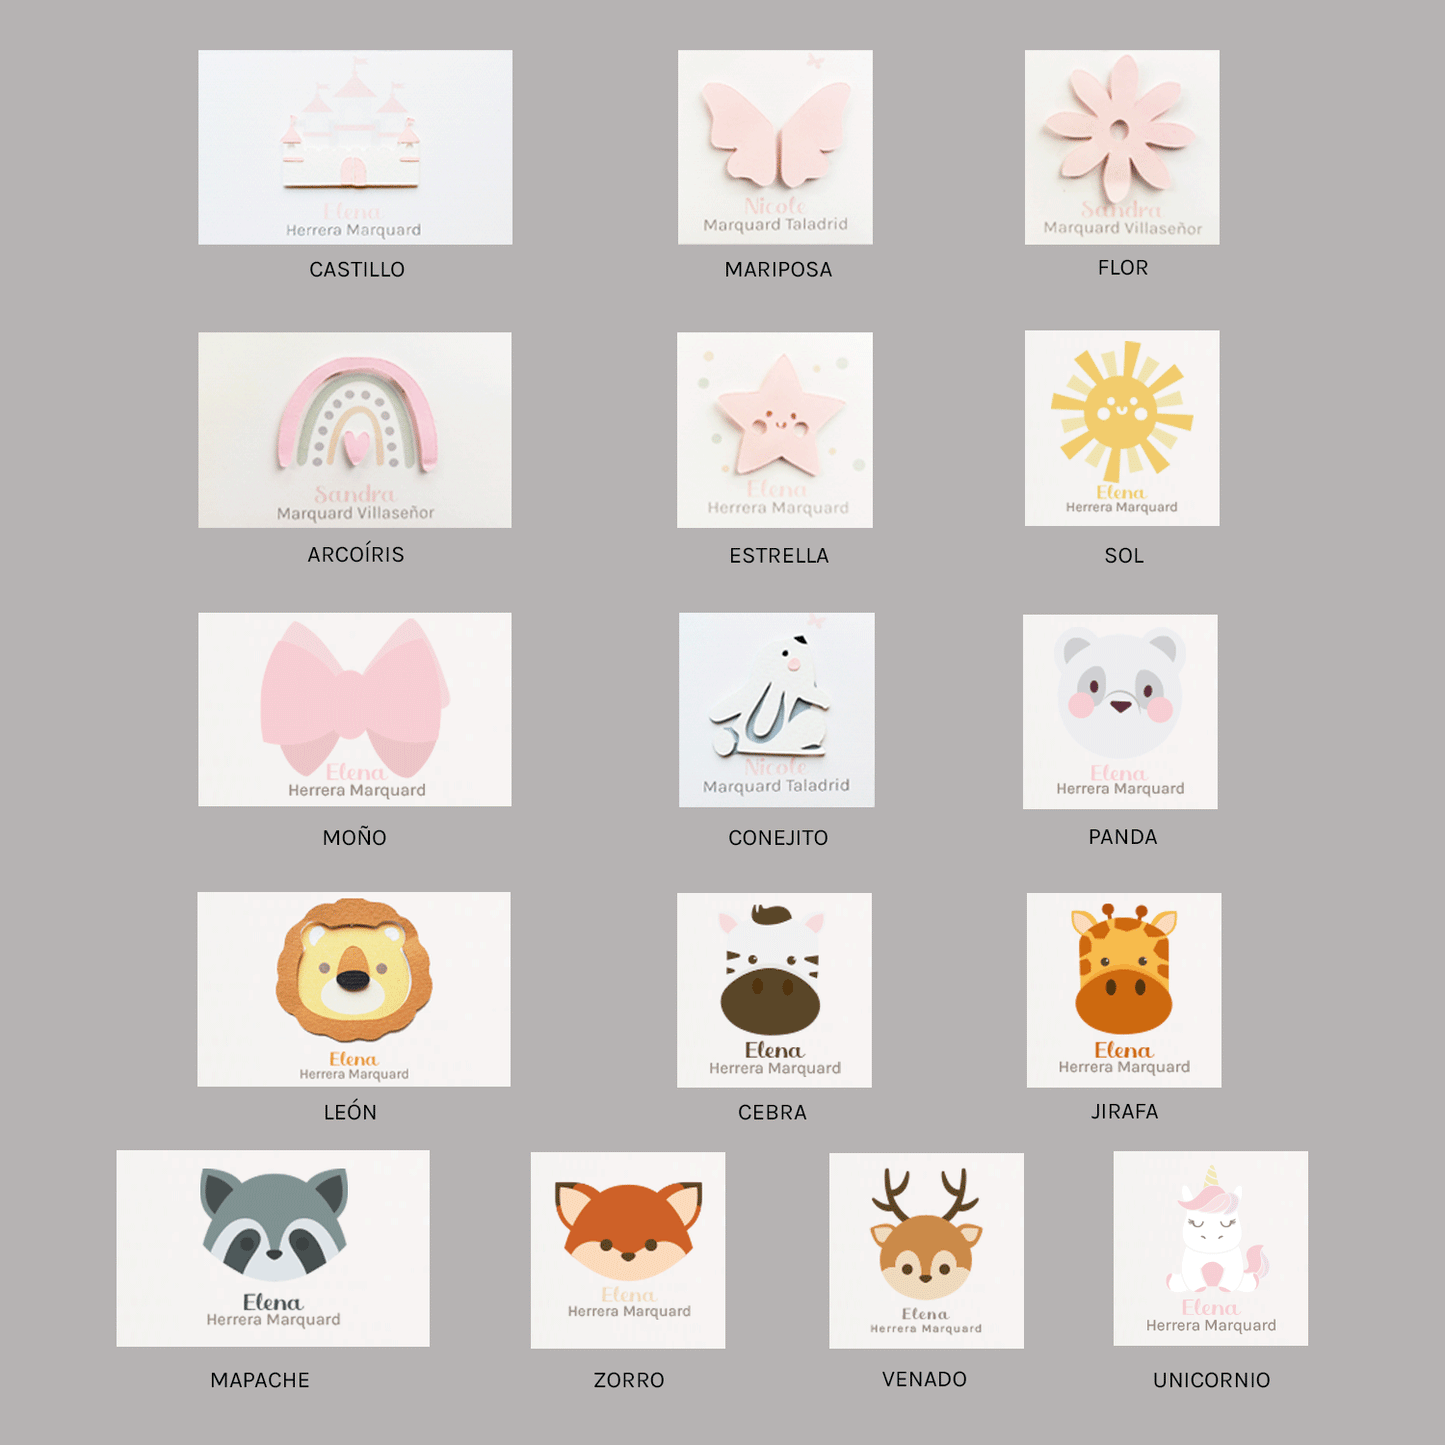The image size is (1445, 1445).
Task: Select the castle card design
Action: point(355,147)
